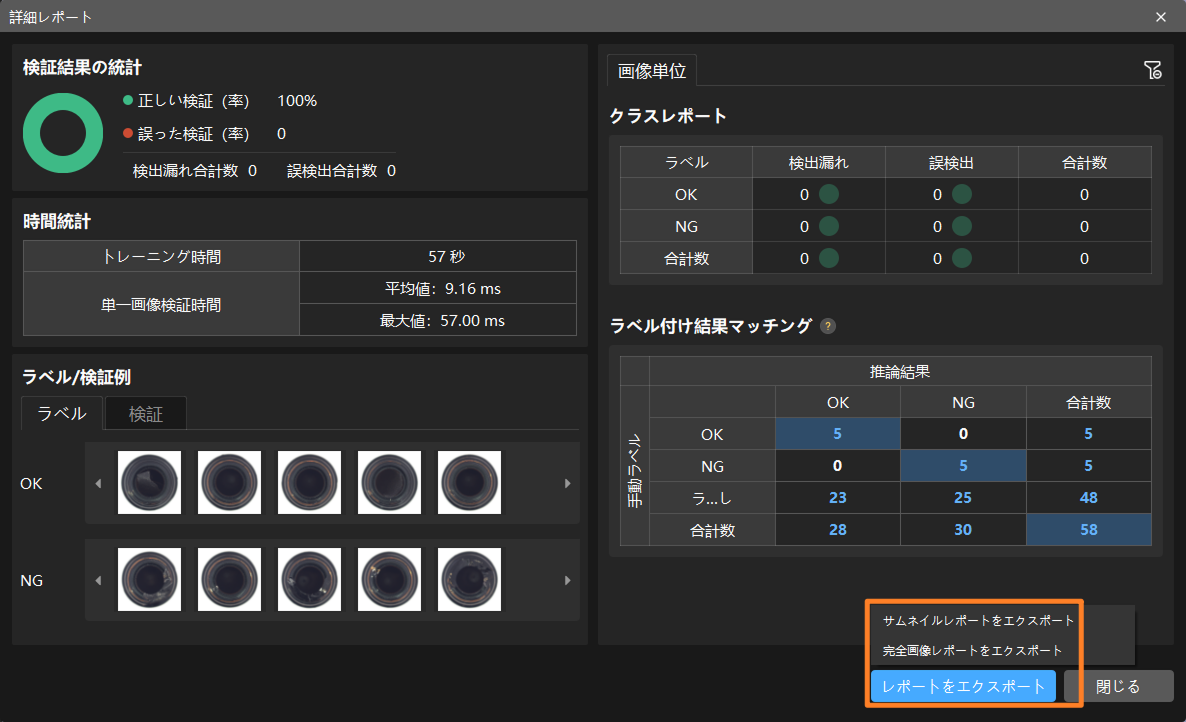Click the 閉じる button
Viewport: 1186px width, 722px height.
(x=1118, y=686)
